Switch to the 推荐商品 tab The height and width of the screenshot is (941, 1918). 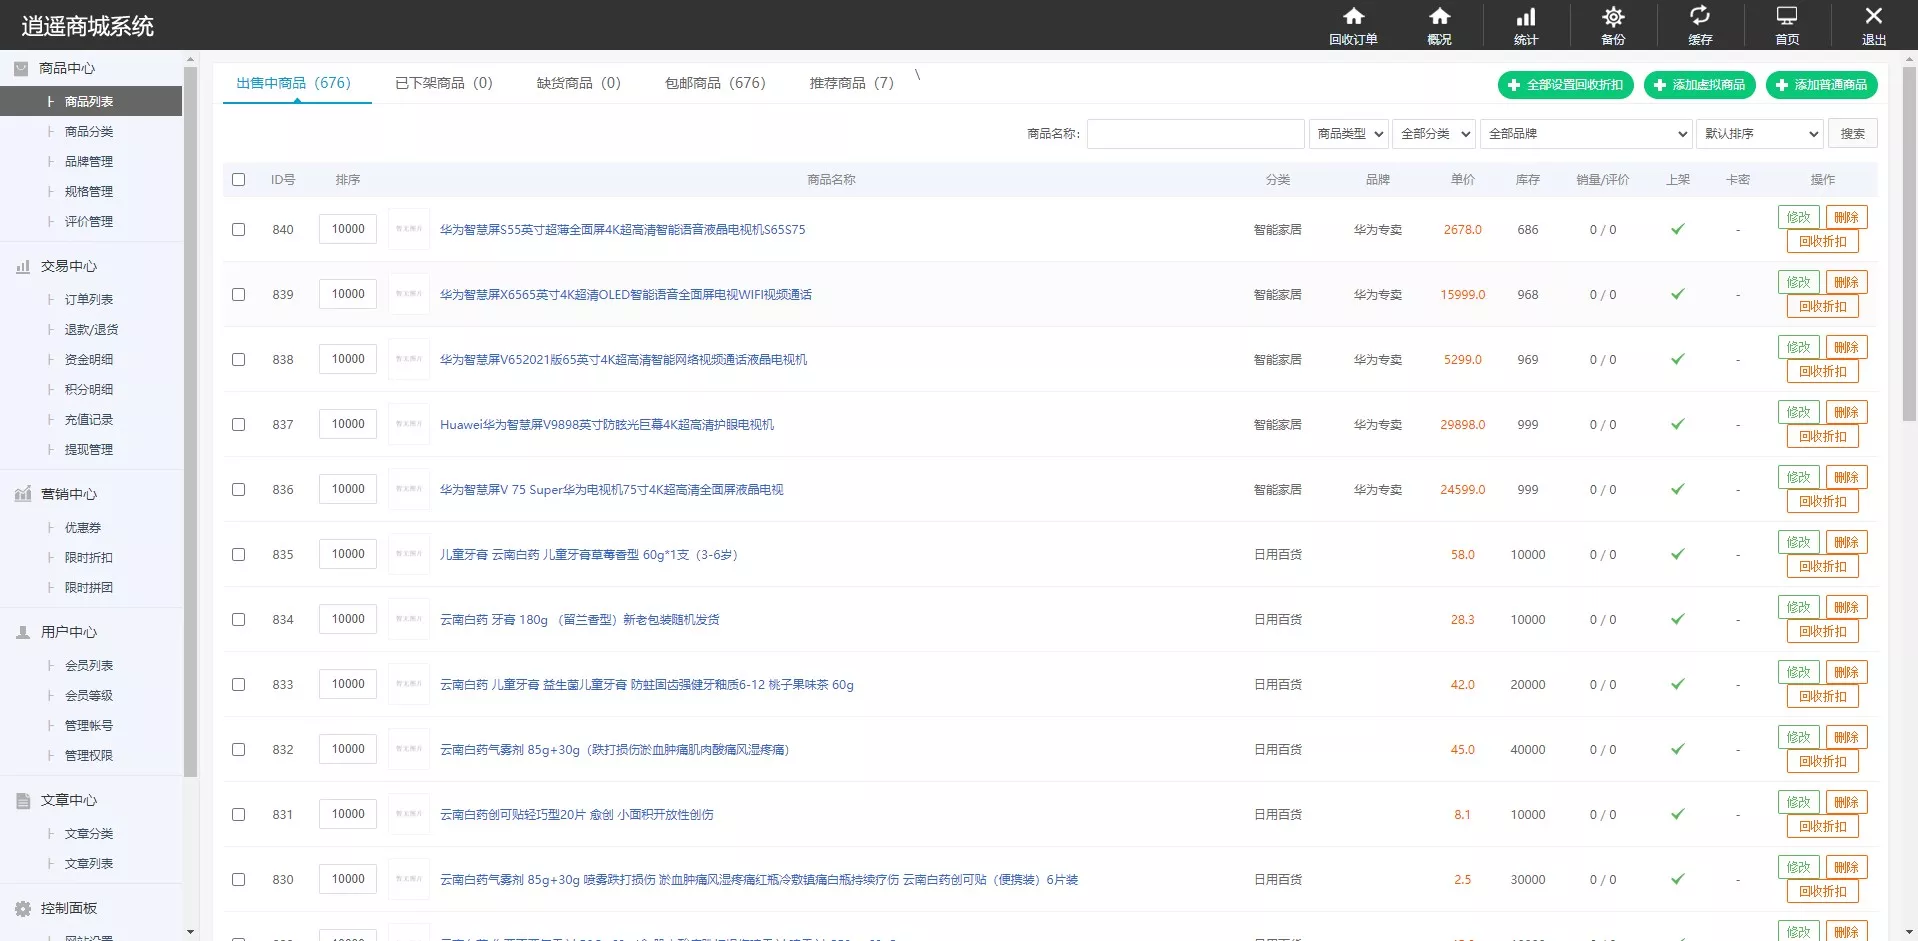click(851, 83)
